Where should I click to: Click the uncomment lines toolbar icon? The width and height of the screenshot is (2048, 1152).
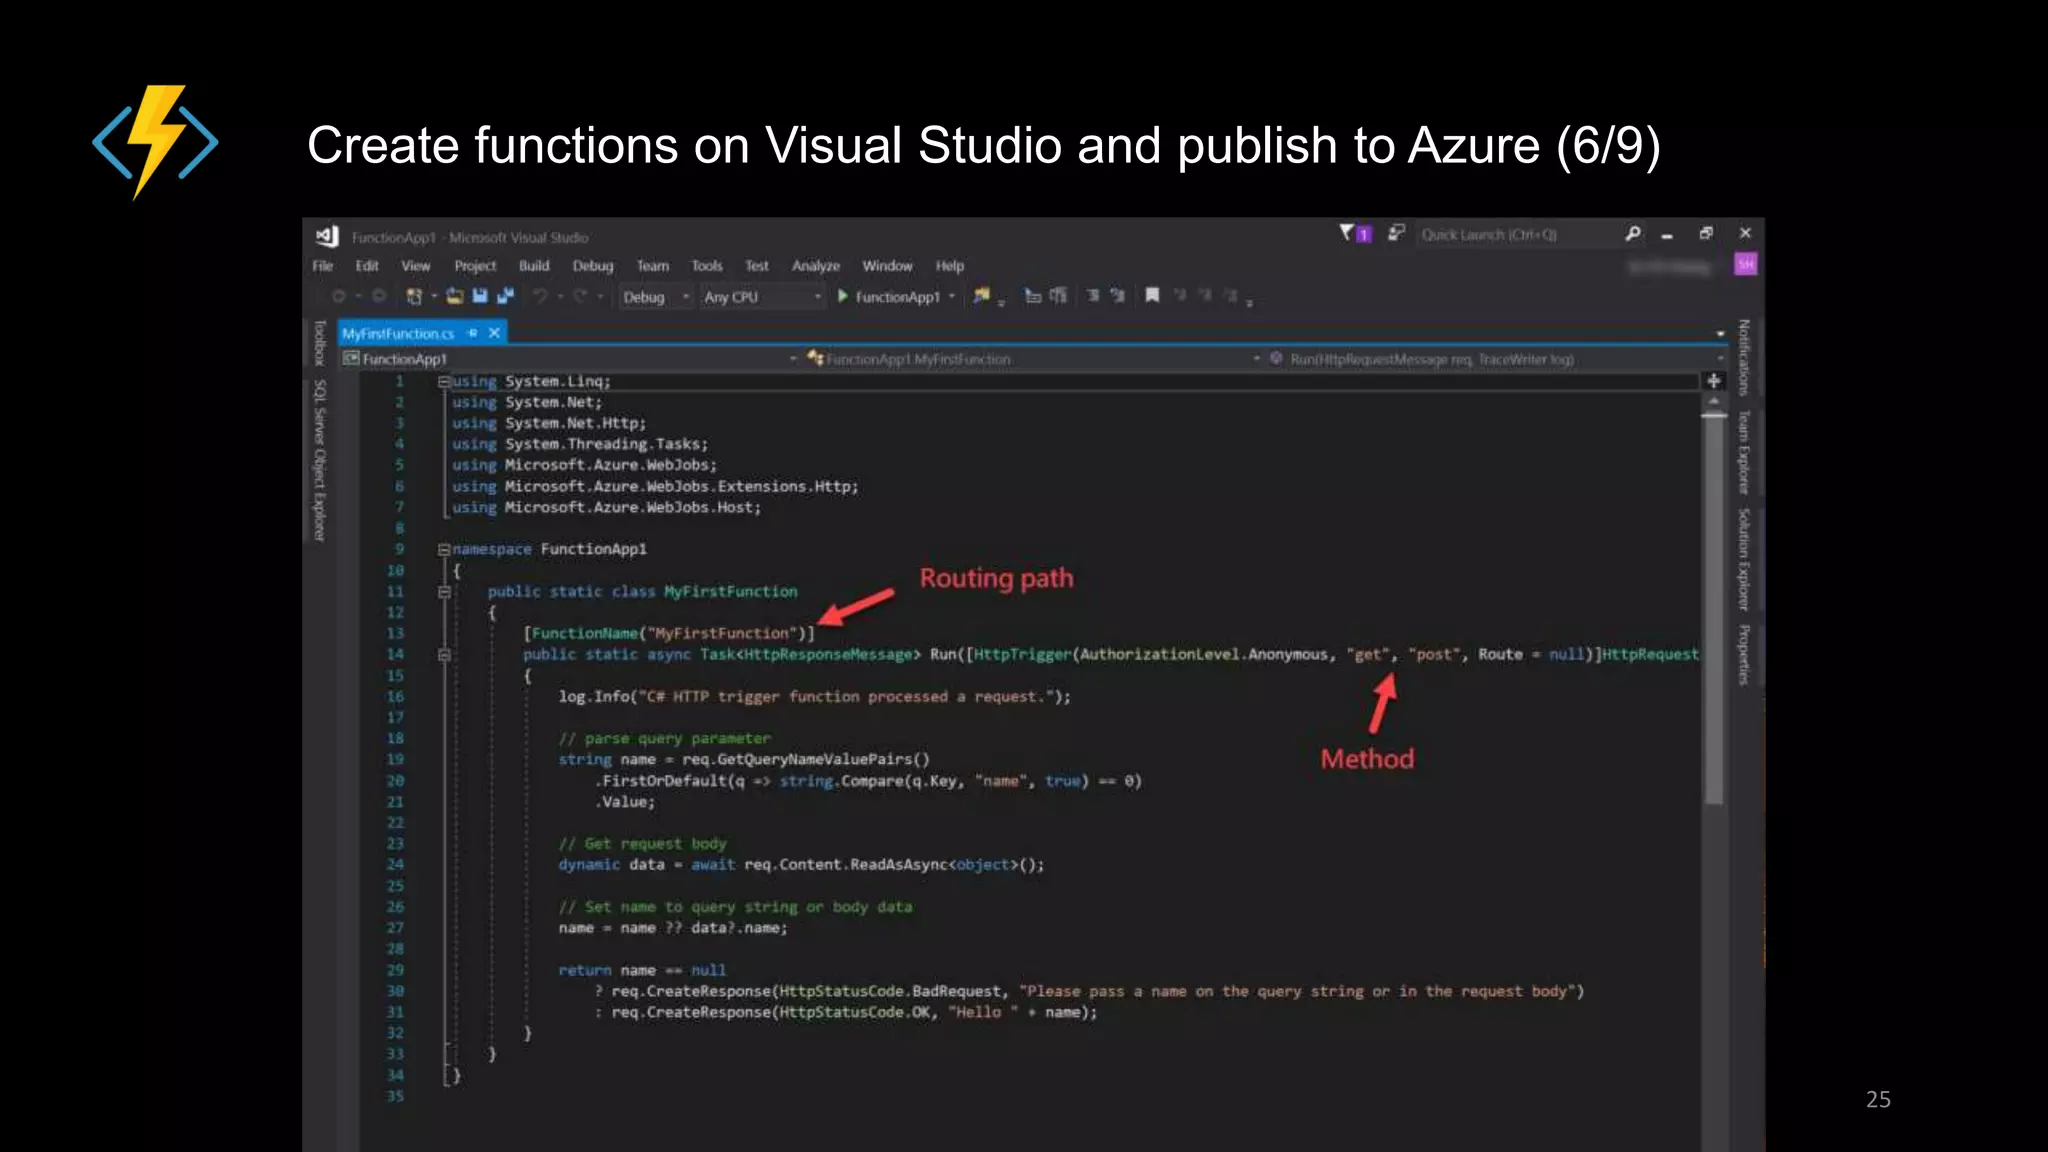pos(1058,296)
